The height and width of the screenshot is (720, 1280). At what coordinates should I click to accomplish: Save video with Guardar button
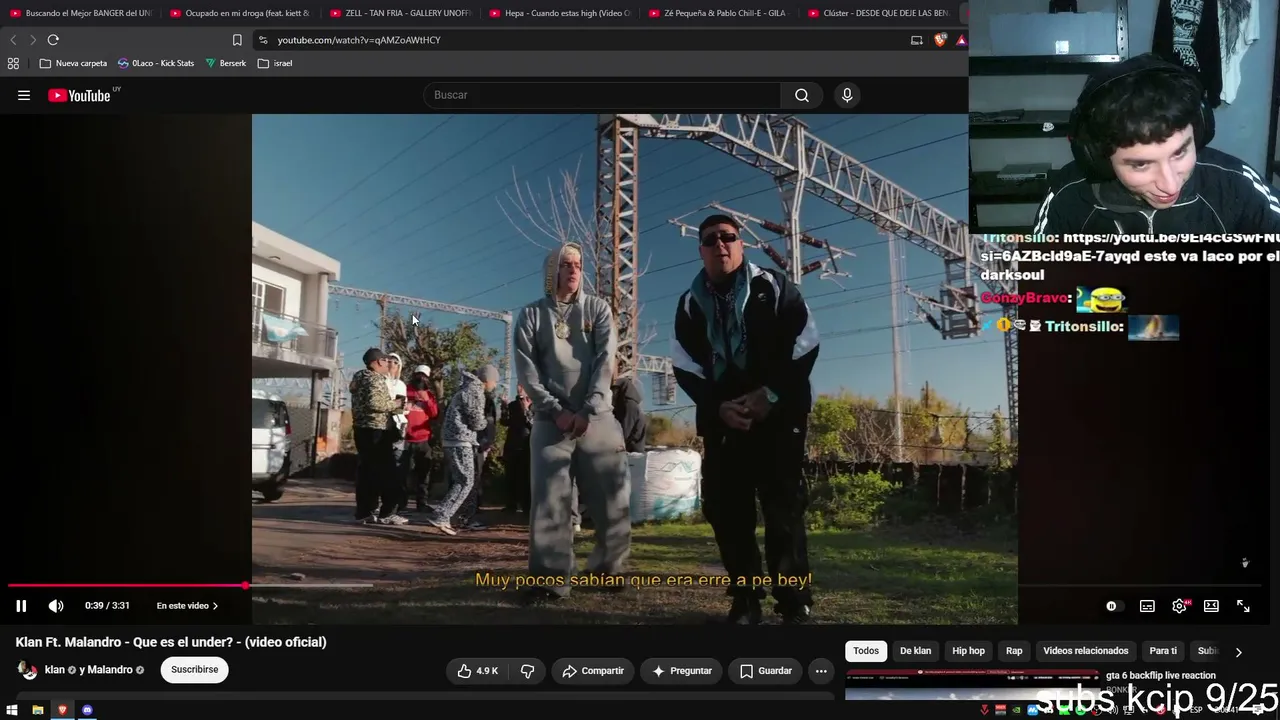pyautogui.click(x=766, y=671)
